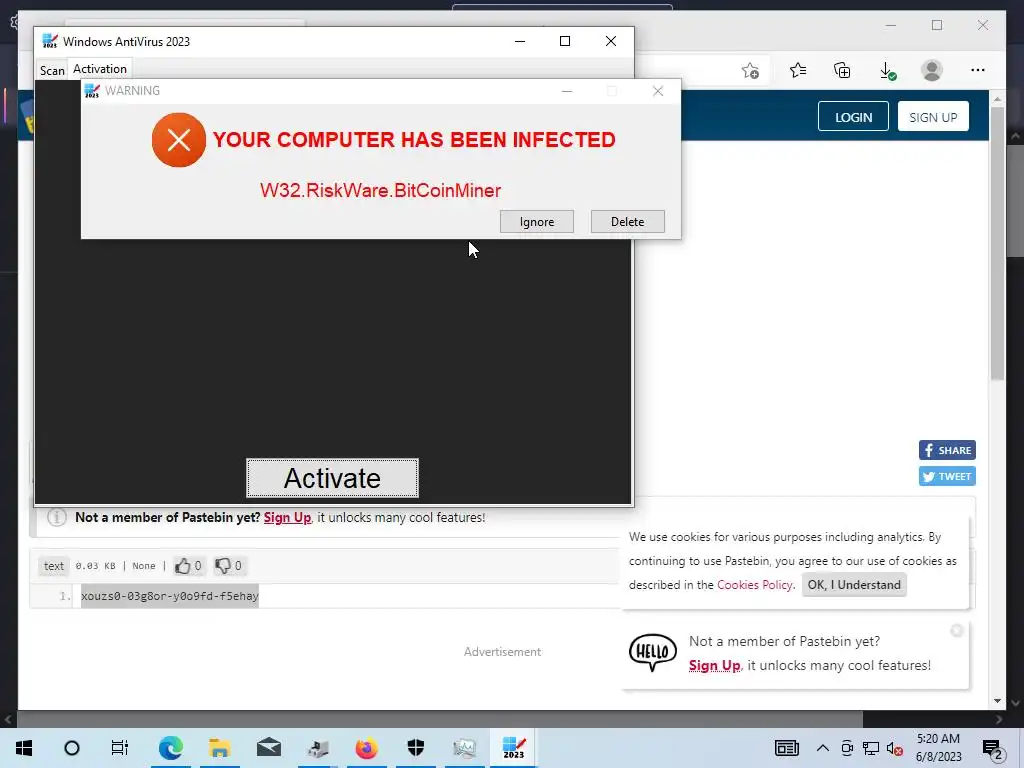Open the browser profile avatar

[932, 70]
